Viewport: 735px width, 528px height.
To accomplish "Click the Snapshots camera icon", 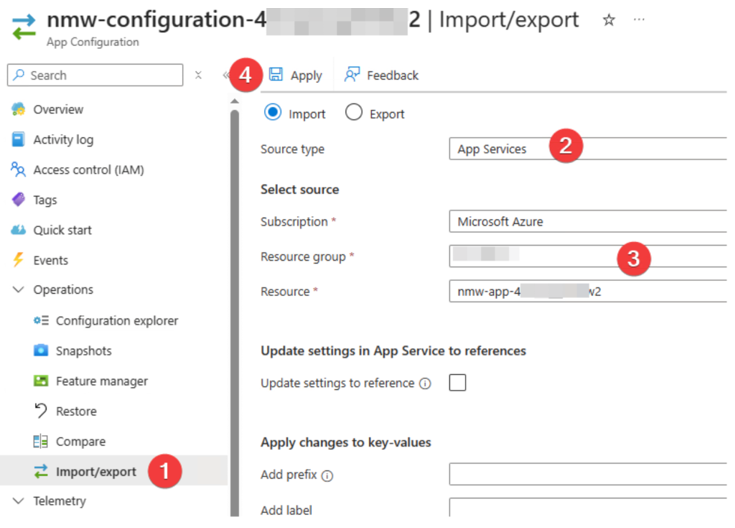I will coord(41,350).
